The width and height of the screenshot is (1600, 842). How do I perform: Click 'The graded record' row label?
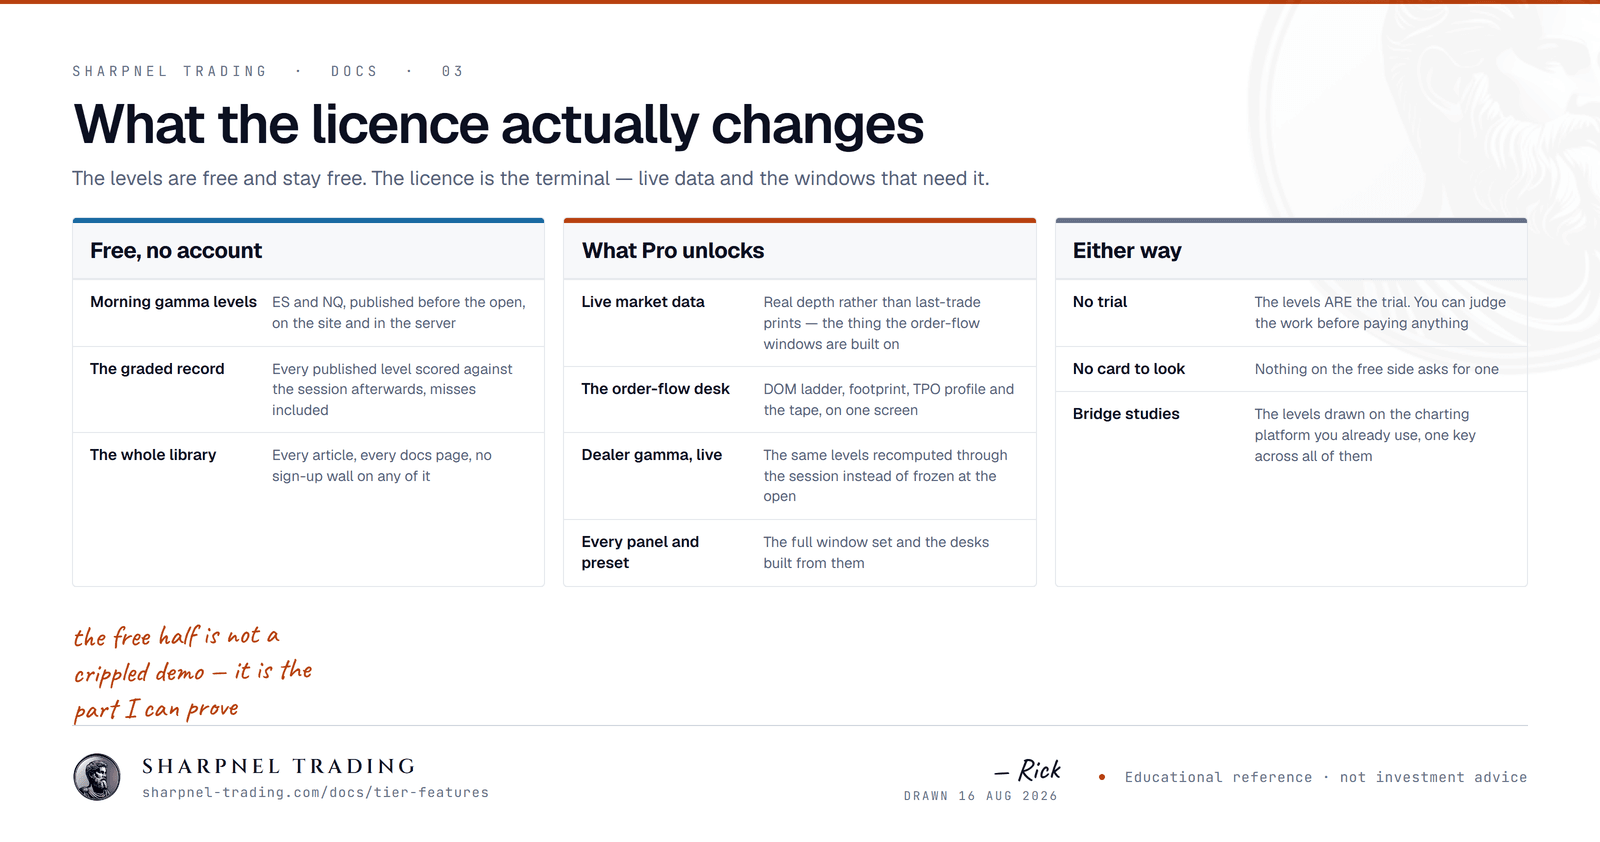(157, 369)
